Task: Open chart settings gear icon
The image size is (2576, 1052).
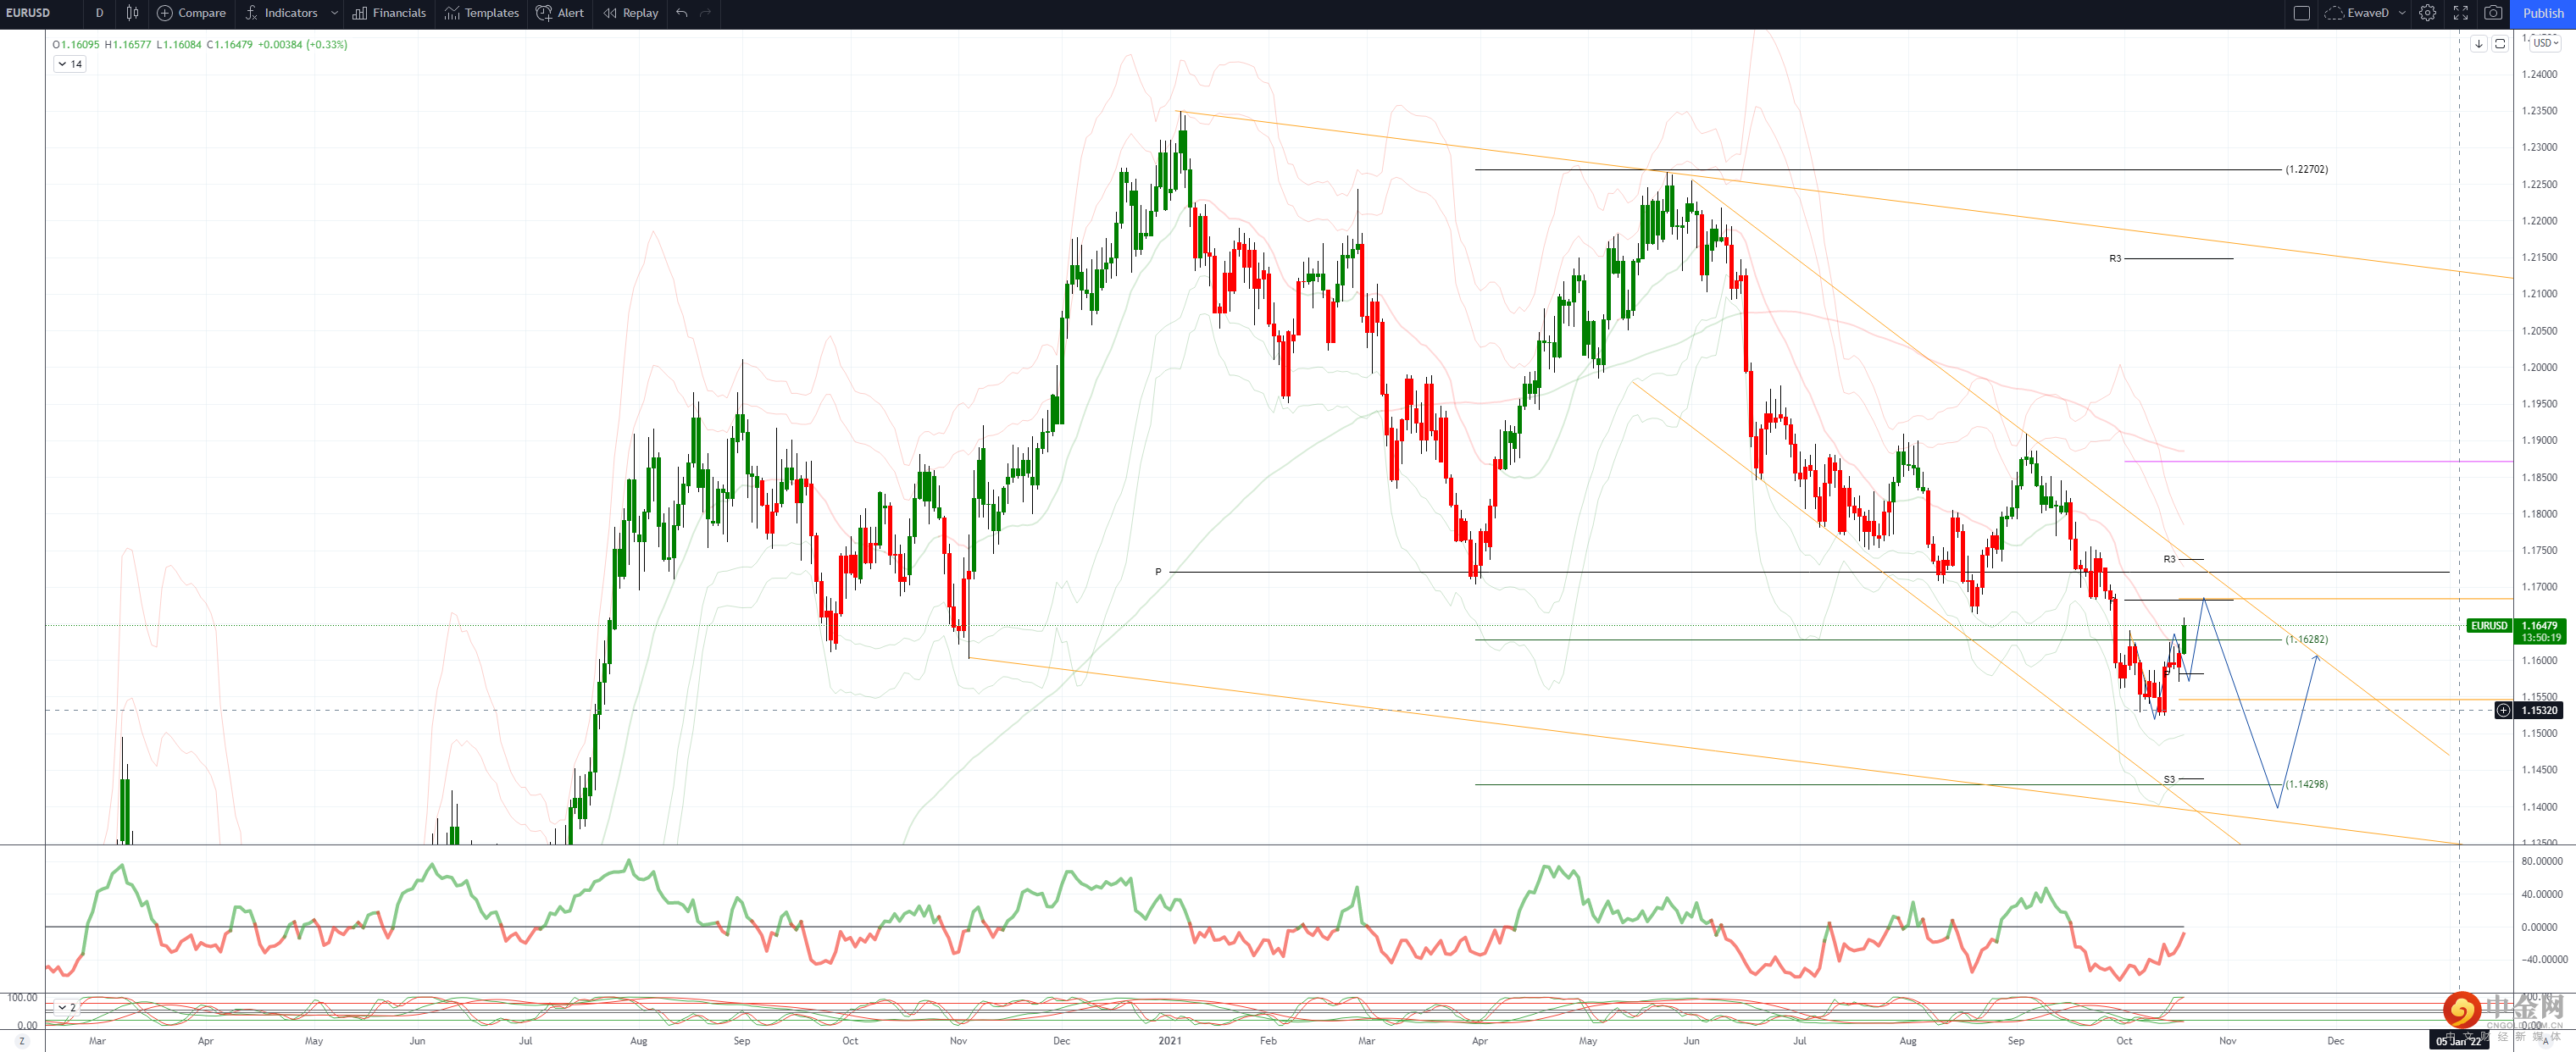Action: [x=2427, y=13]
